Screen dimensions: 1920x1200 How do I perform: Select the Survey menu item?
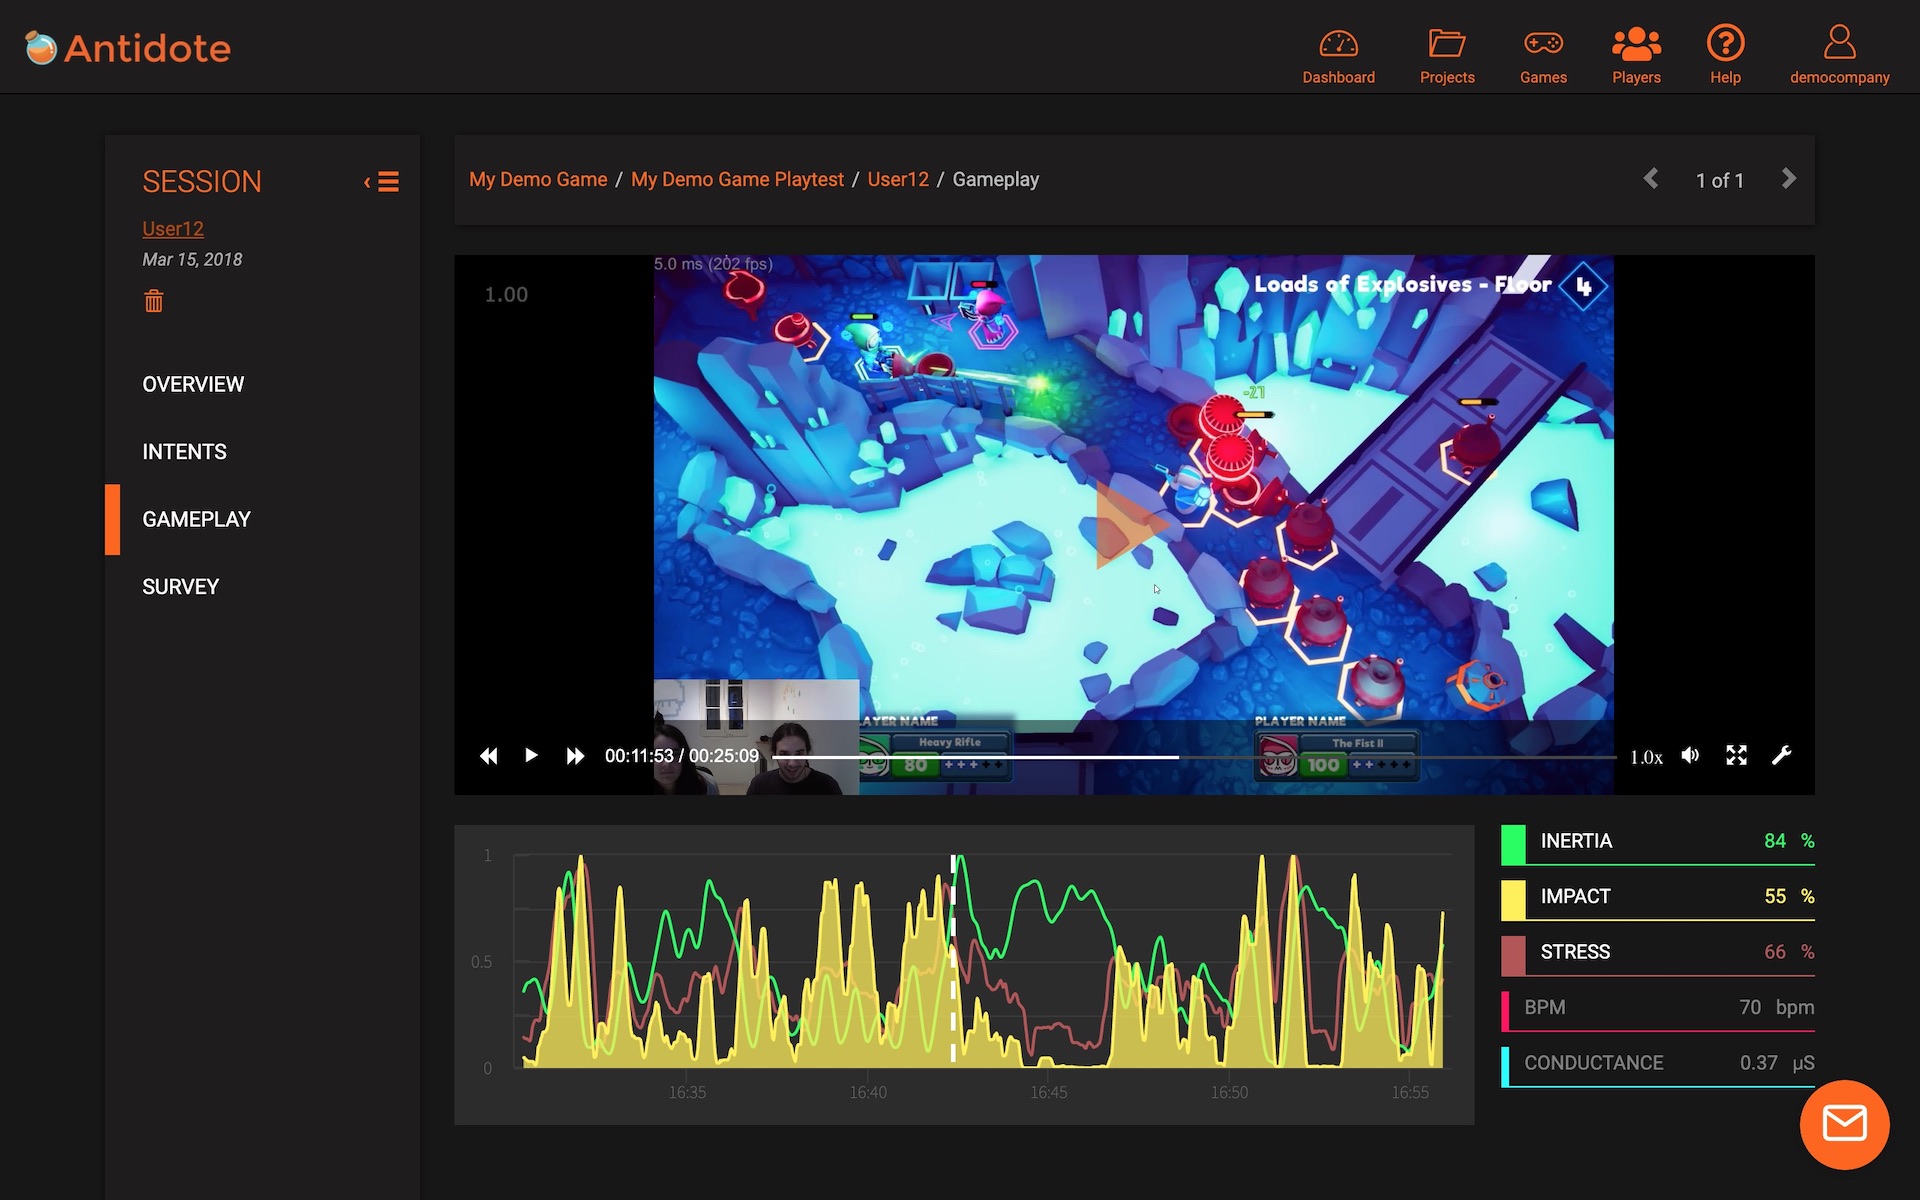click(180, 587)
